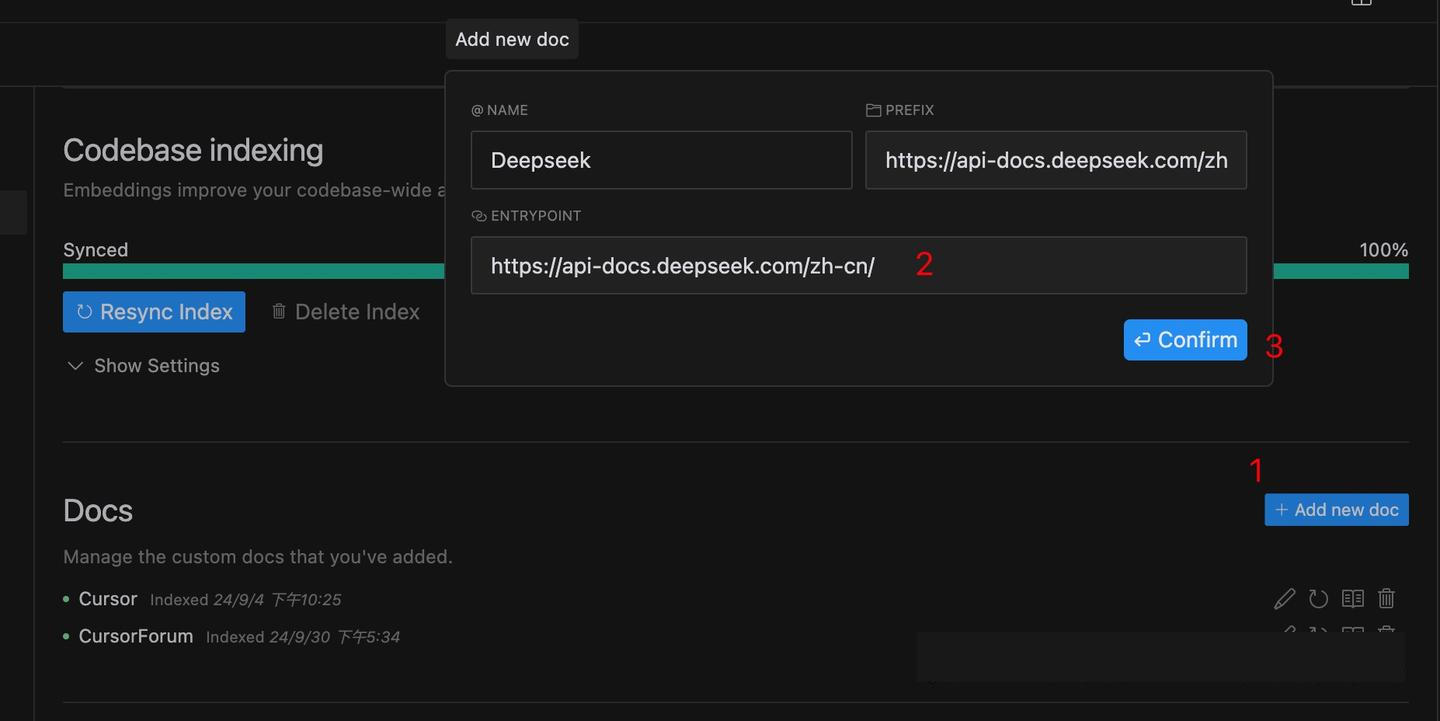Click the folder icon beside the PREFIX label

[873, 110]
